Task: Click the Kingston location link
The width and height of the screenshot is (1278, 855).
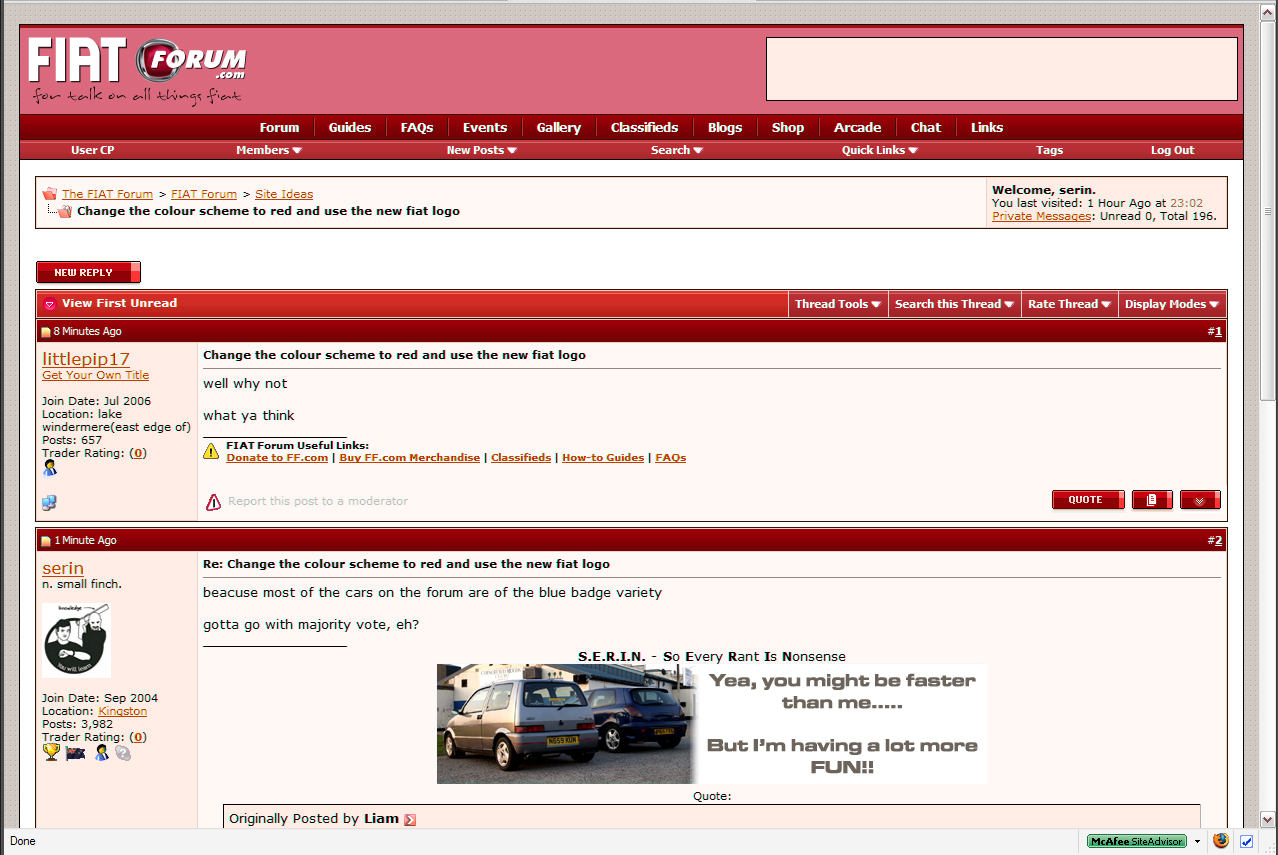Action: [122, 711]
